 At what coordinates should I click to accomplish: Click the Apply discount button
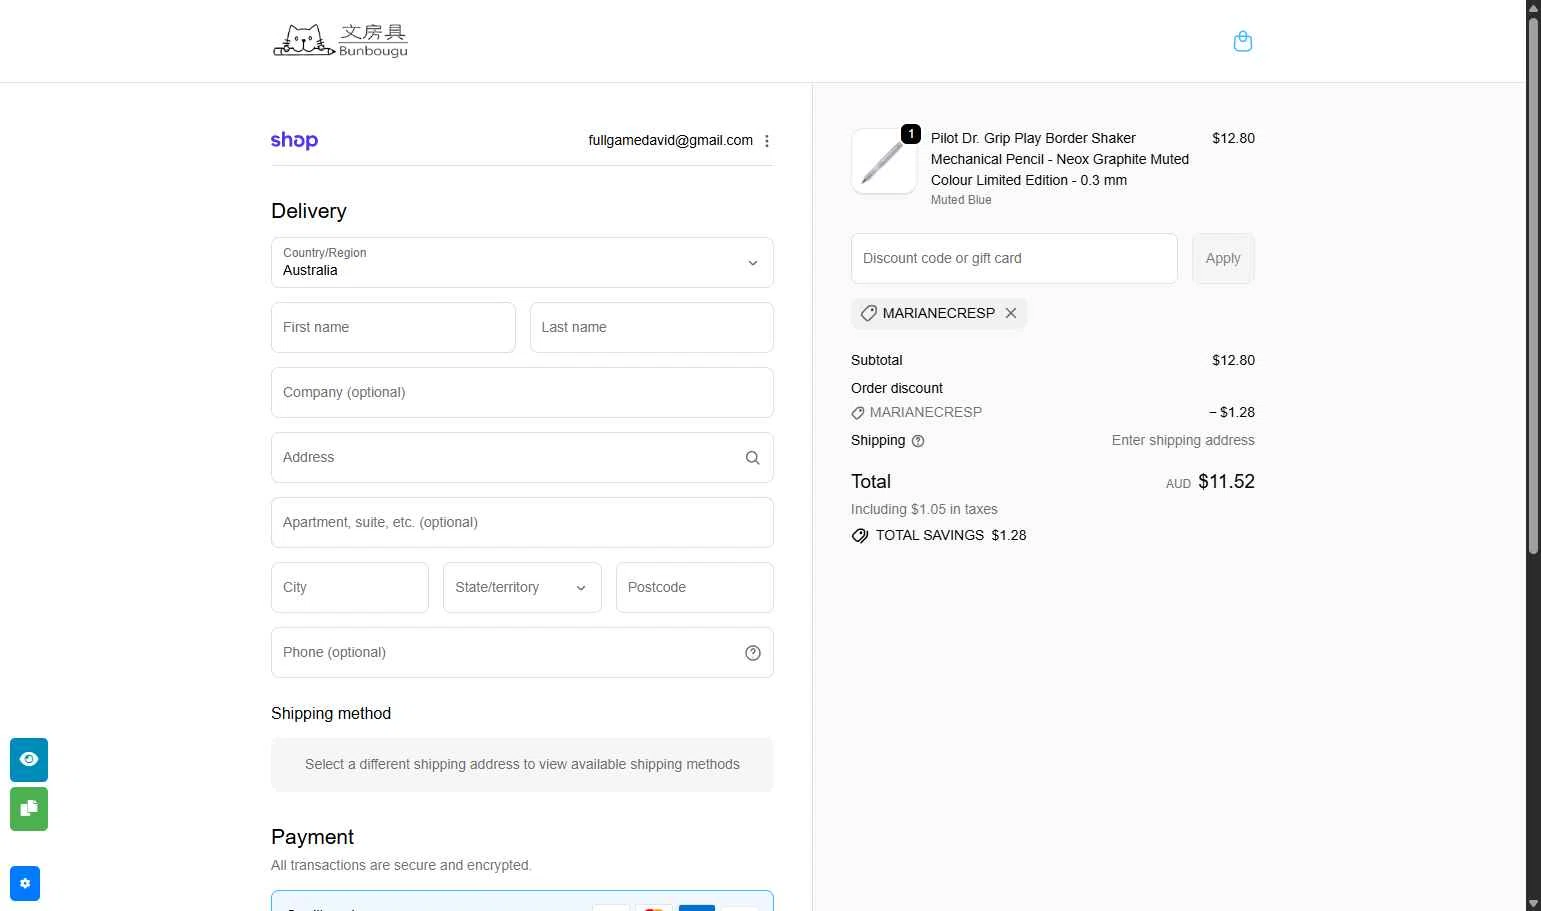1223,258
